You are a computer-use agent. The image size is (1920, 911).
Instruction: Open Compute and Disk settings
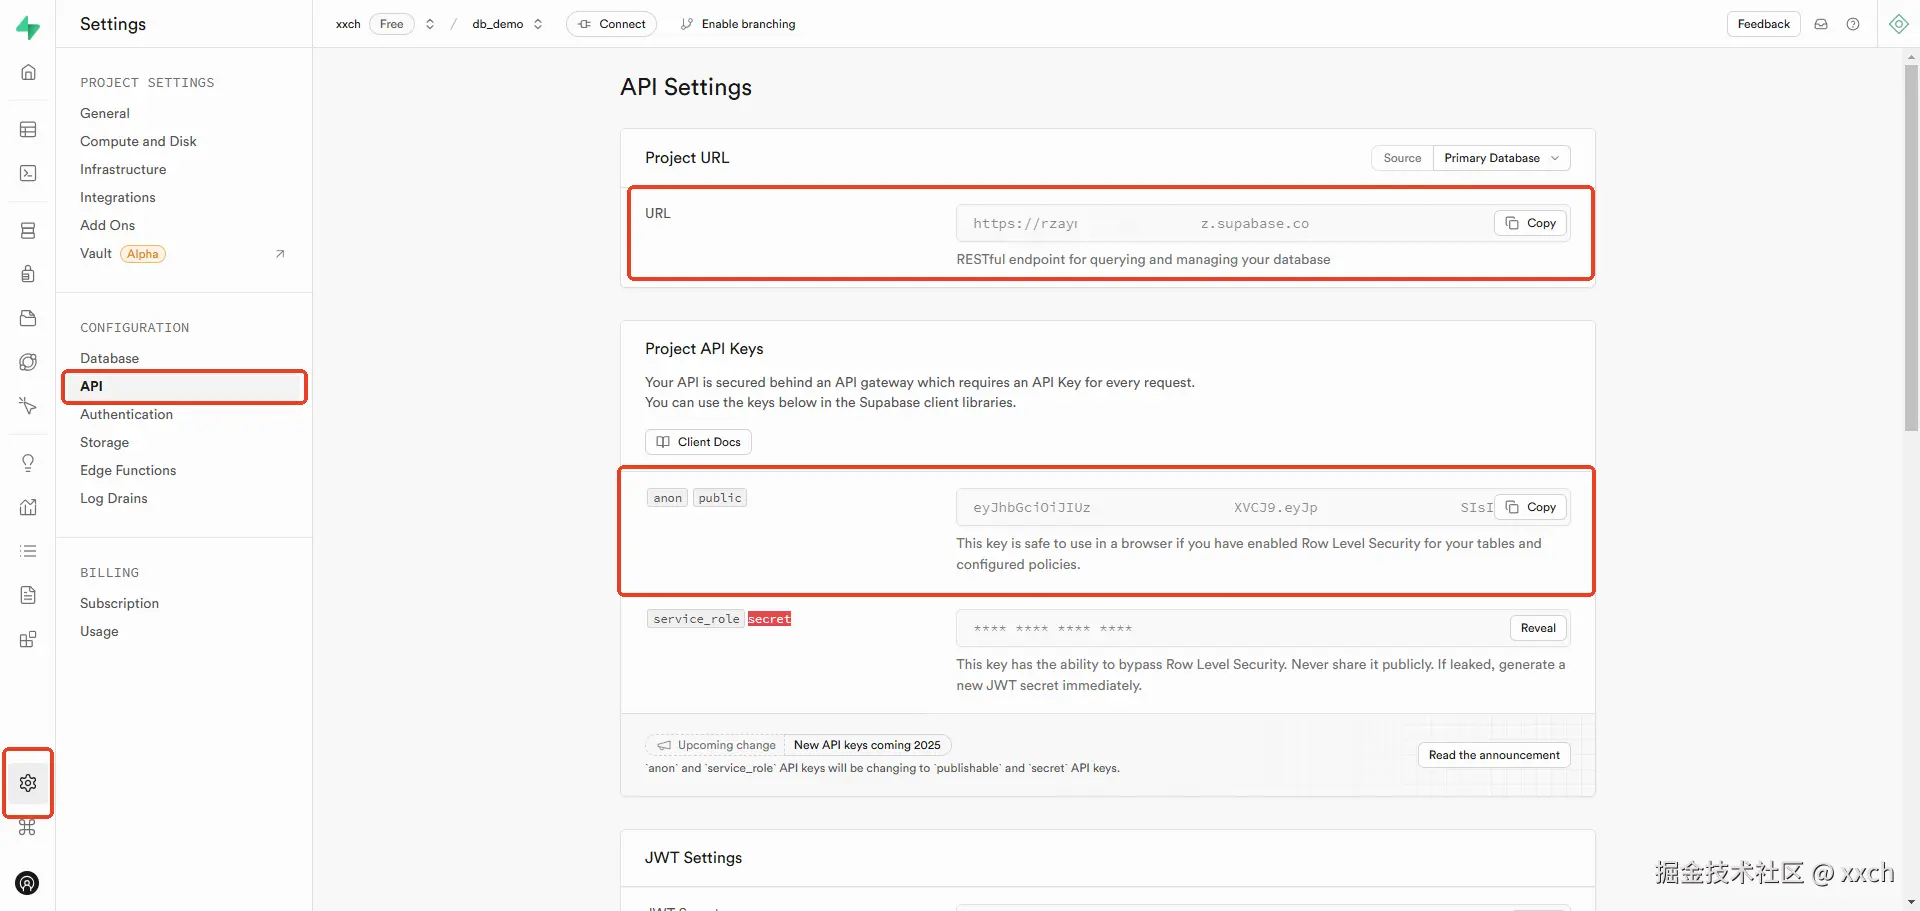138,141
